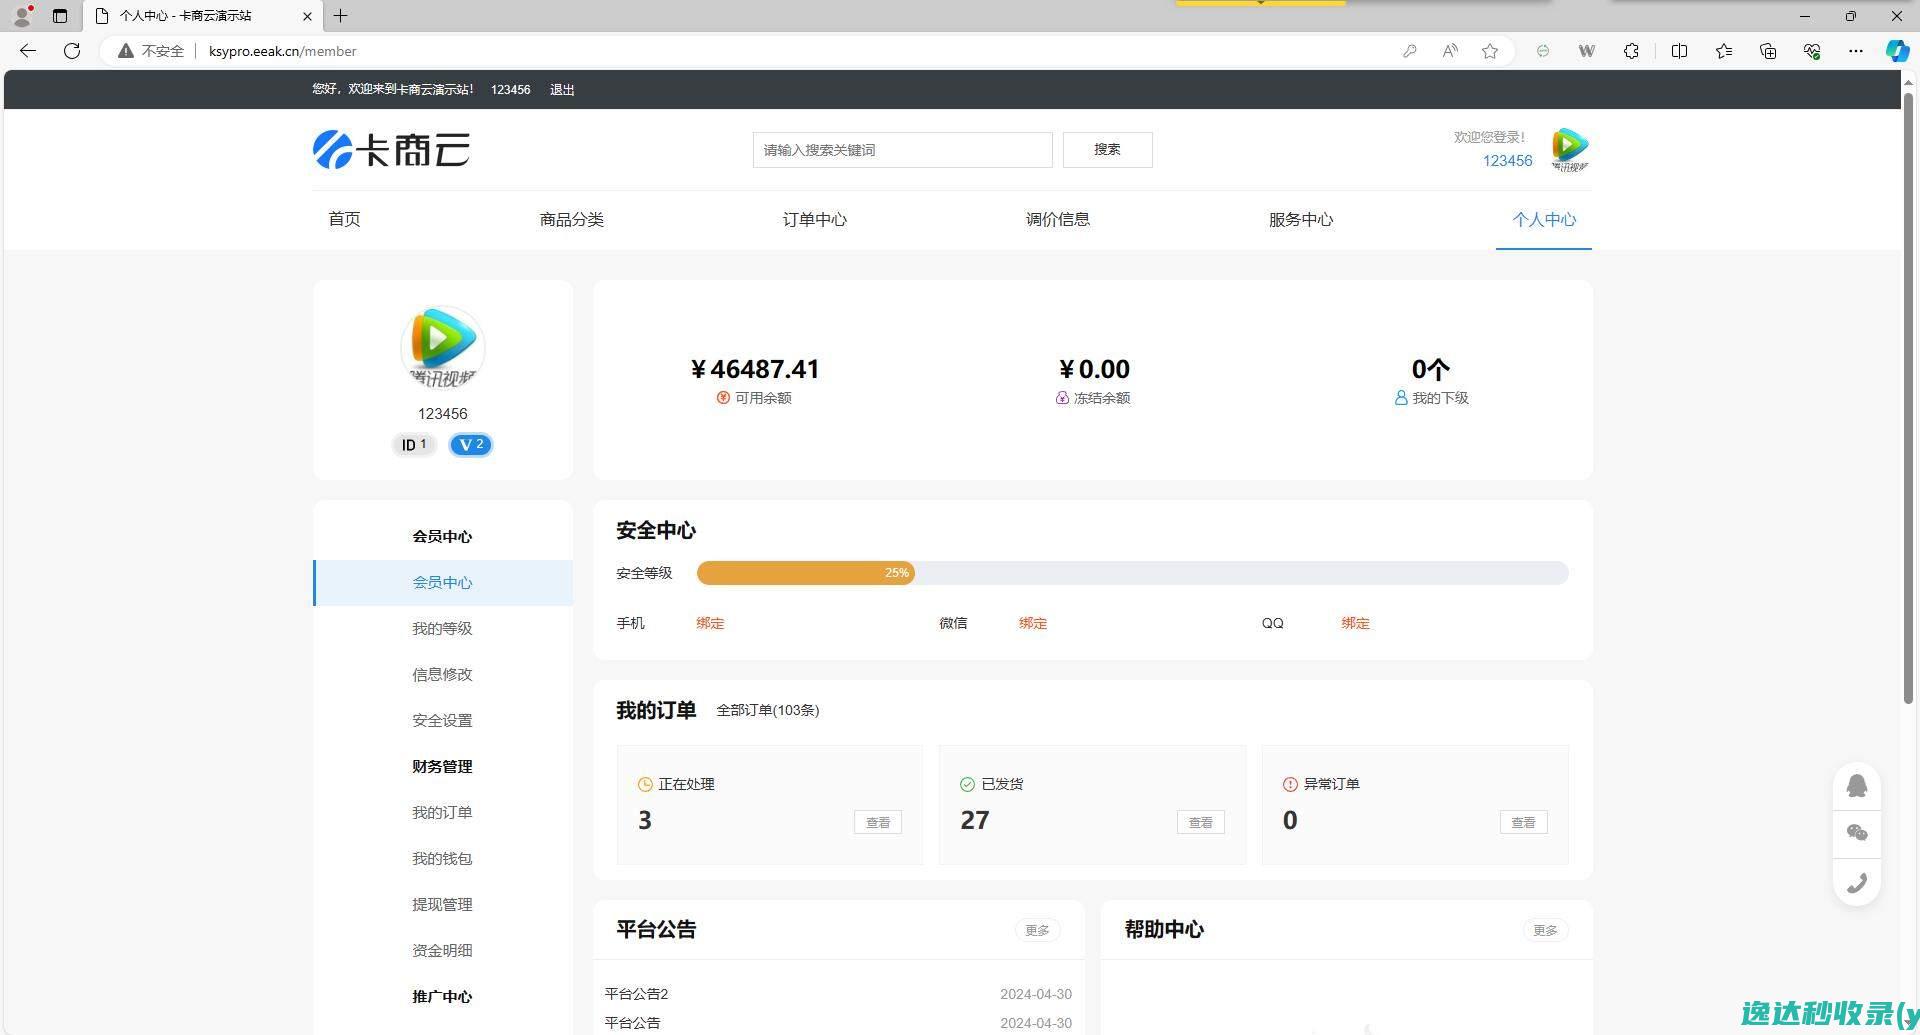
Task: Click 查看 in the 正在处理 card
Action: [x=878, y=822]
